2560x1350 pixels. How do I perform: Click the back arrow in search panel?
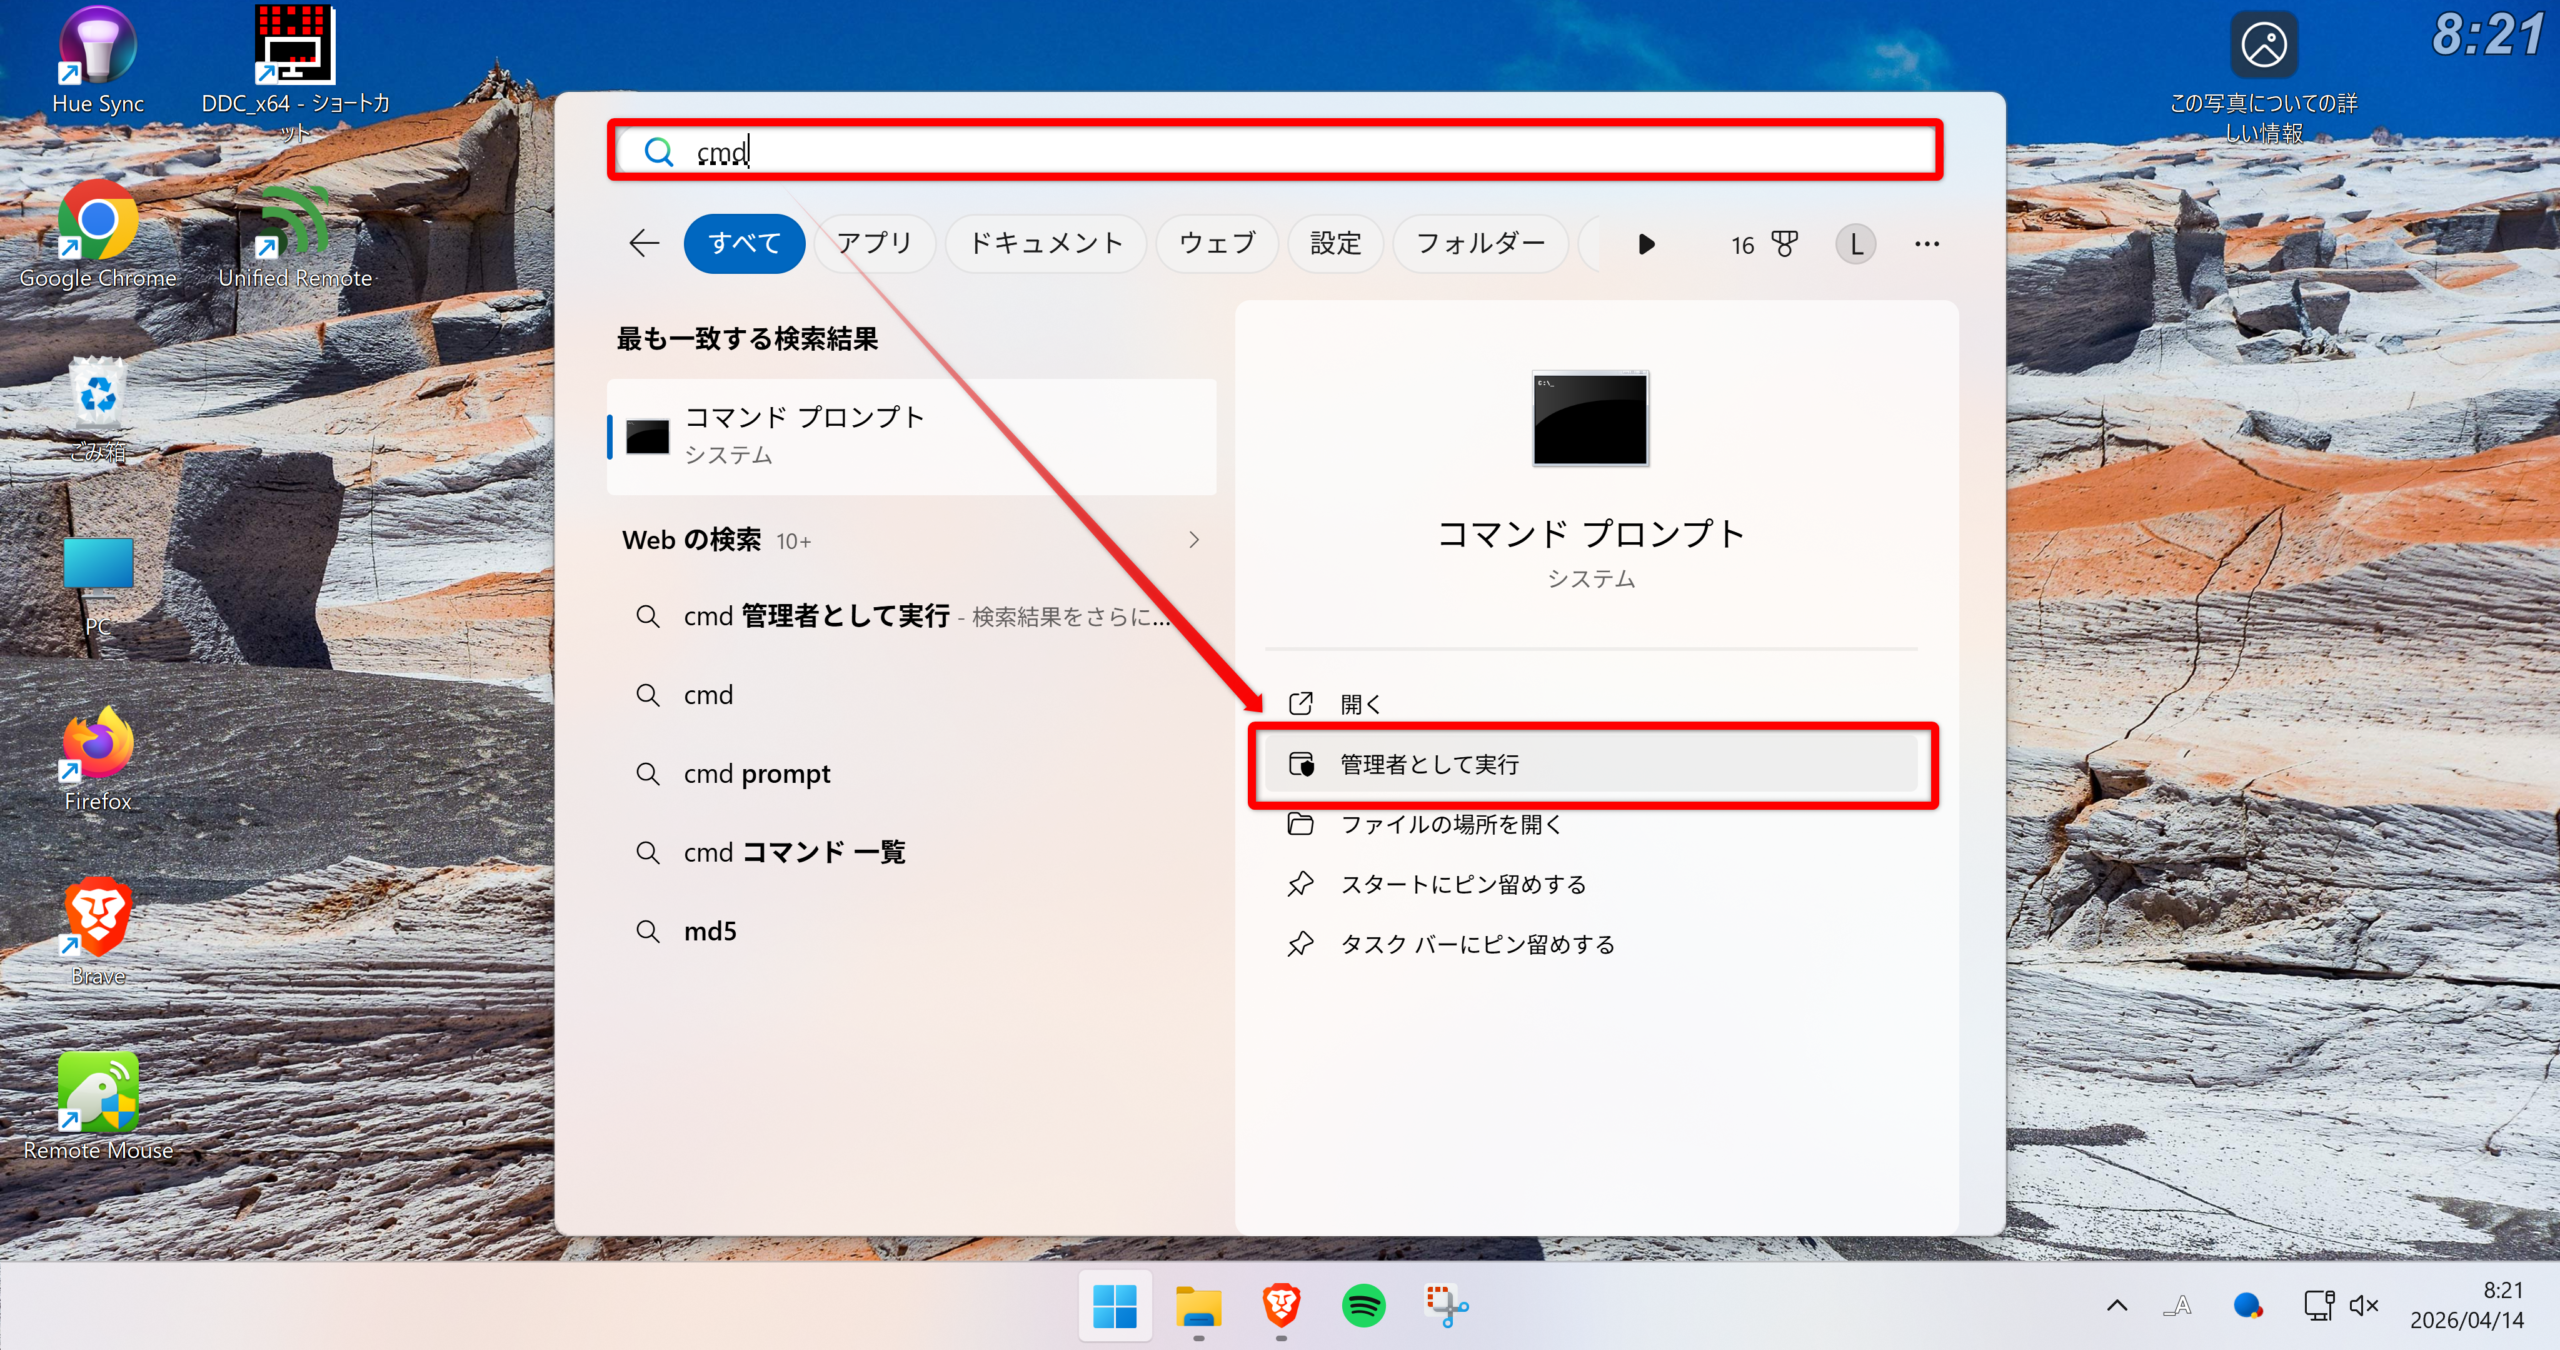coord(644,243)
